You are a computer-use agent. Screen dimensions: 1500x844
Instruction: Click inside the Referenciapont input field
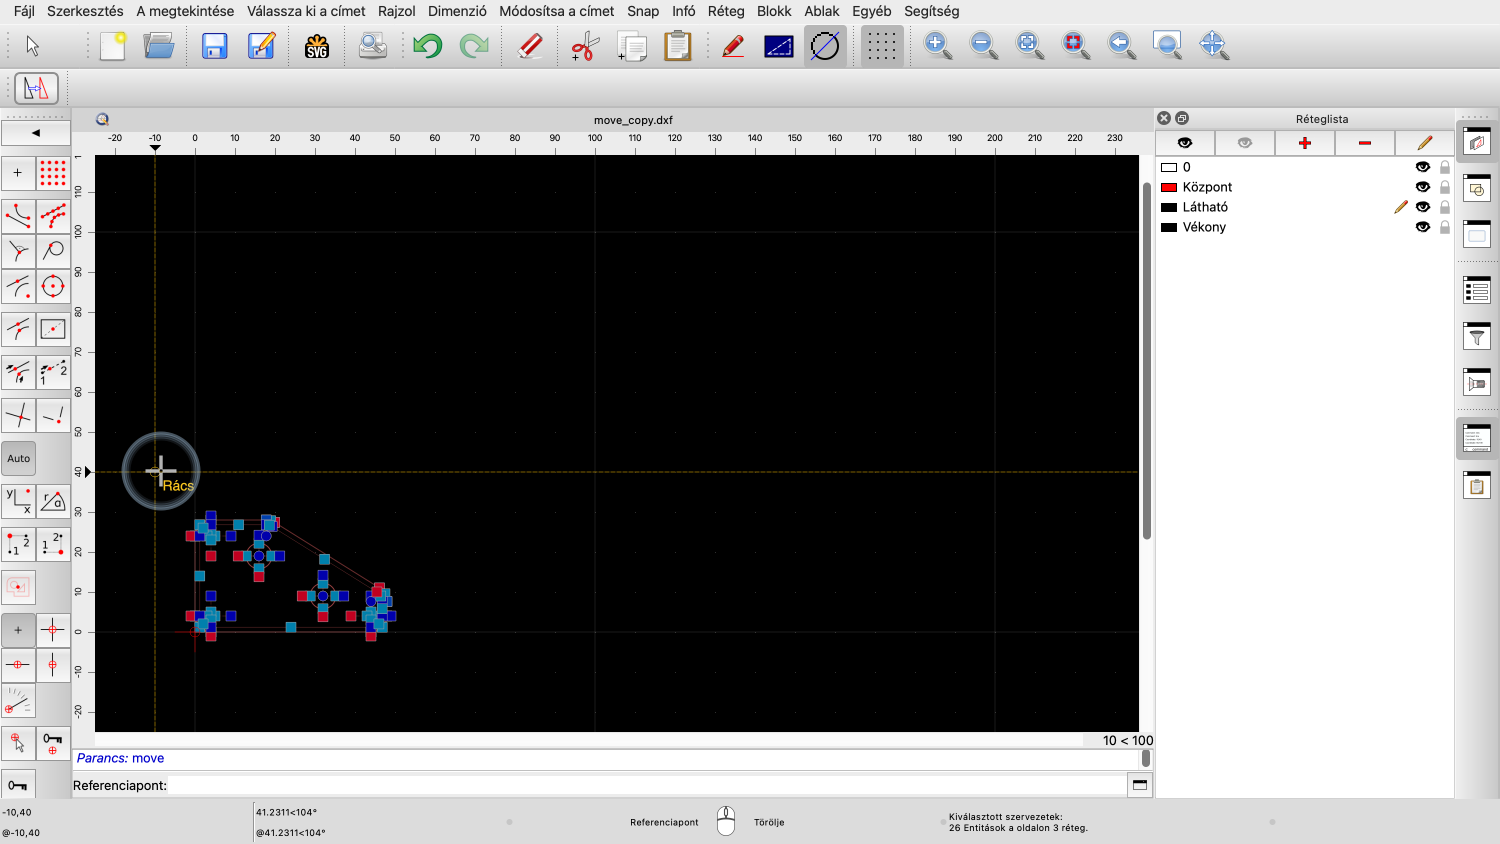(x=600, y=785)
